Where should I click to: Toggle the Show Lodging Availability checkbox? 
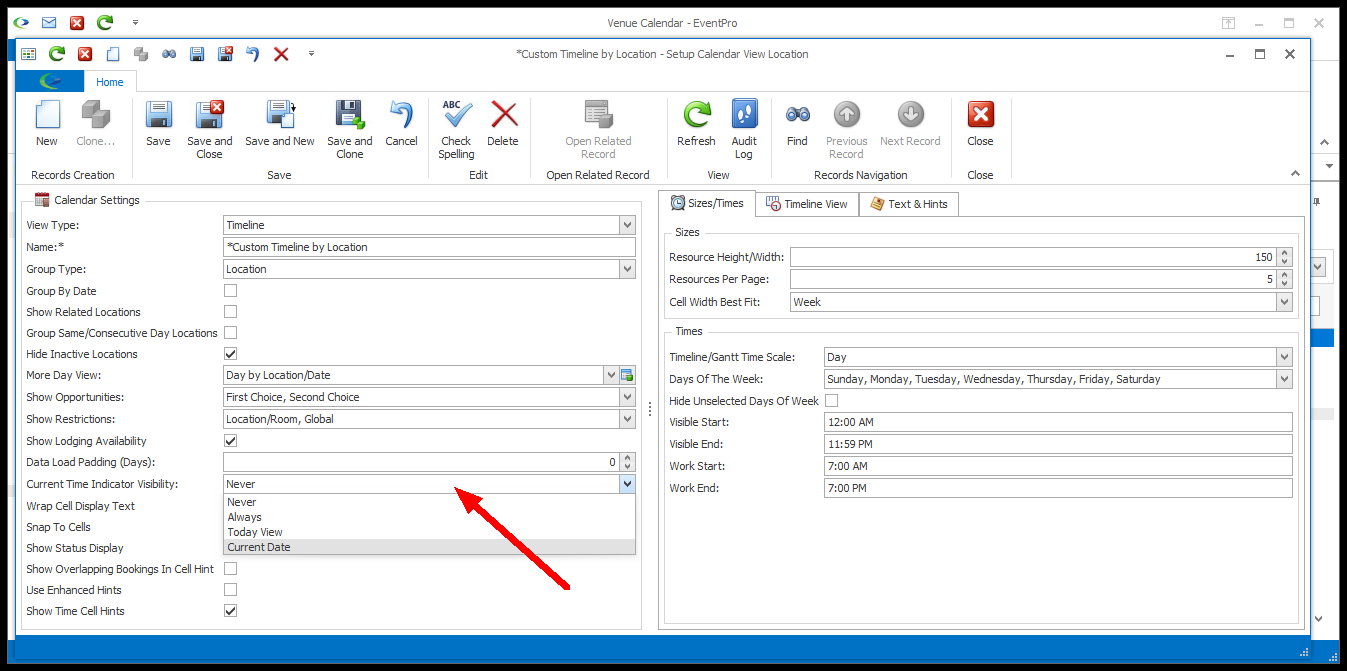pos(231,441)
